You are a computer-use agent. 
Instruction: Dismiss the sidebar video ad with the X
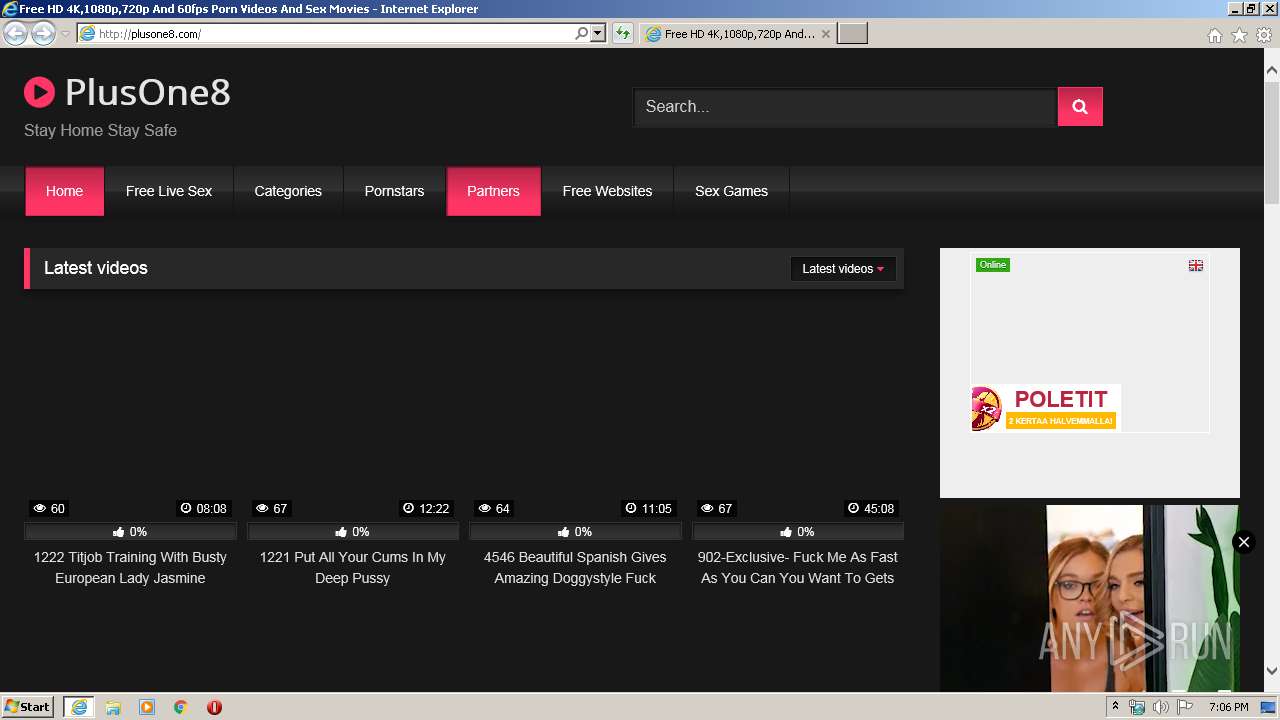[1243, 542]
